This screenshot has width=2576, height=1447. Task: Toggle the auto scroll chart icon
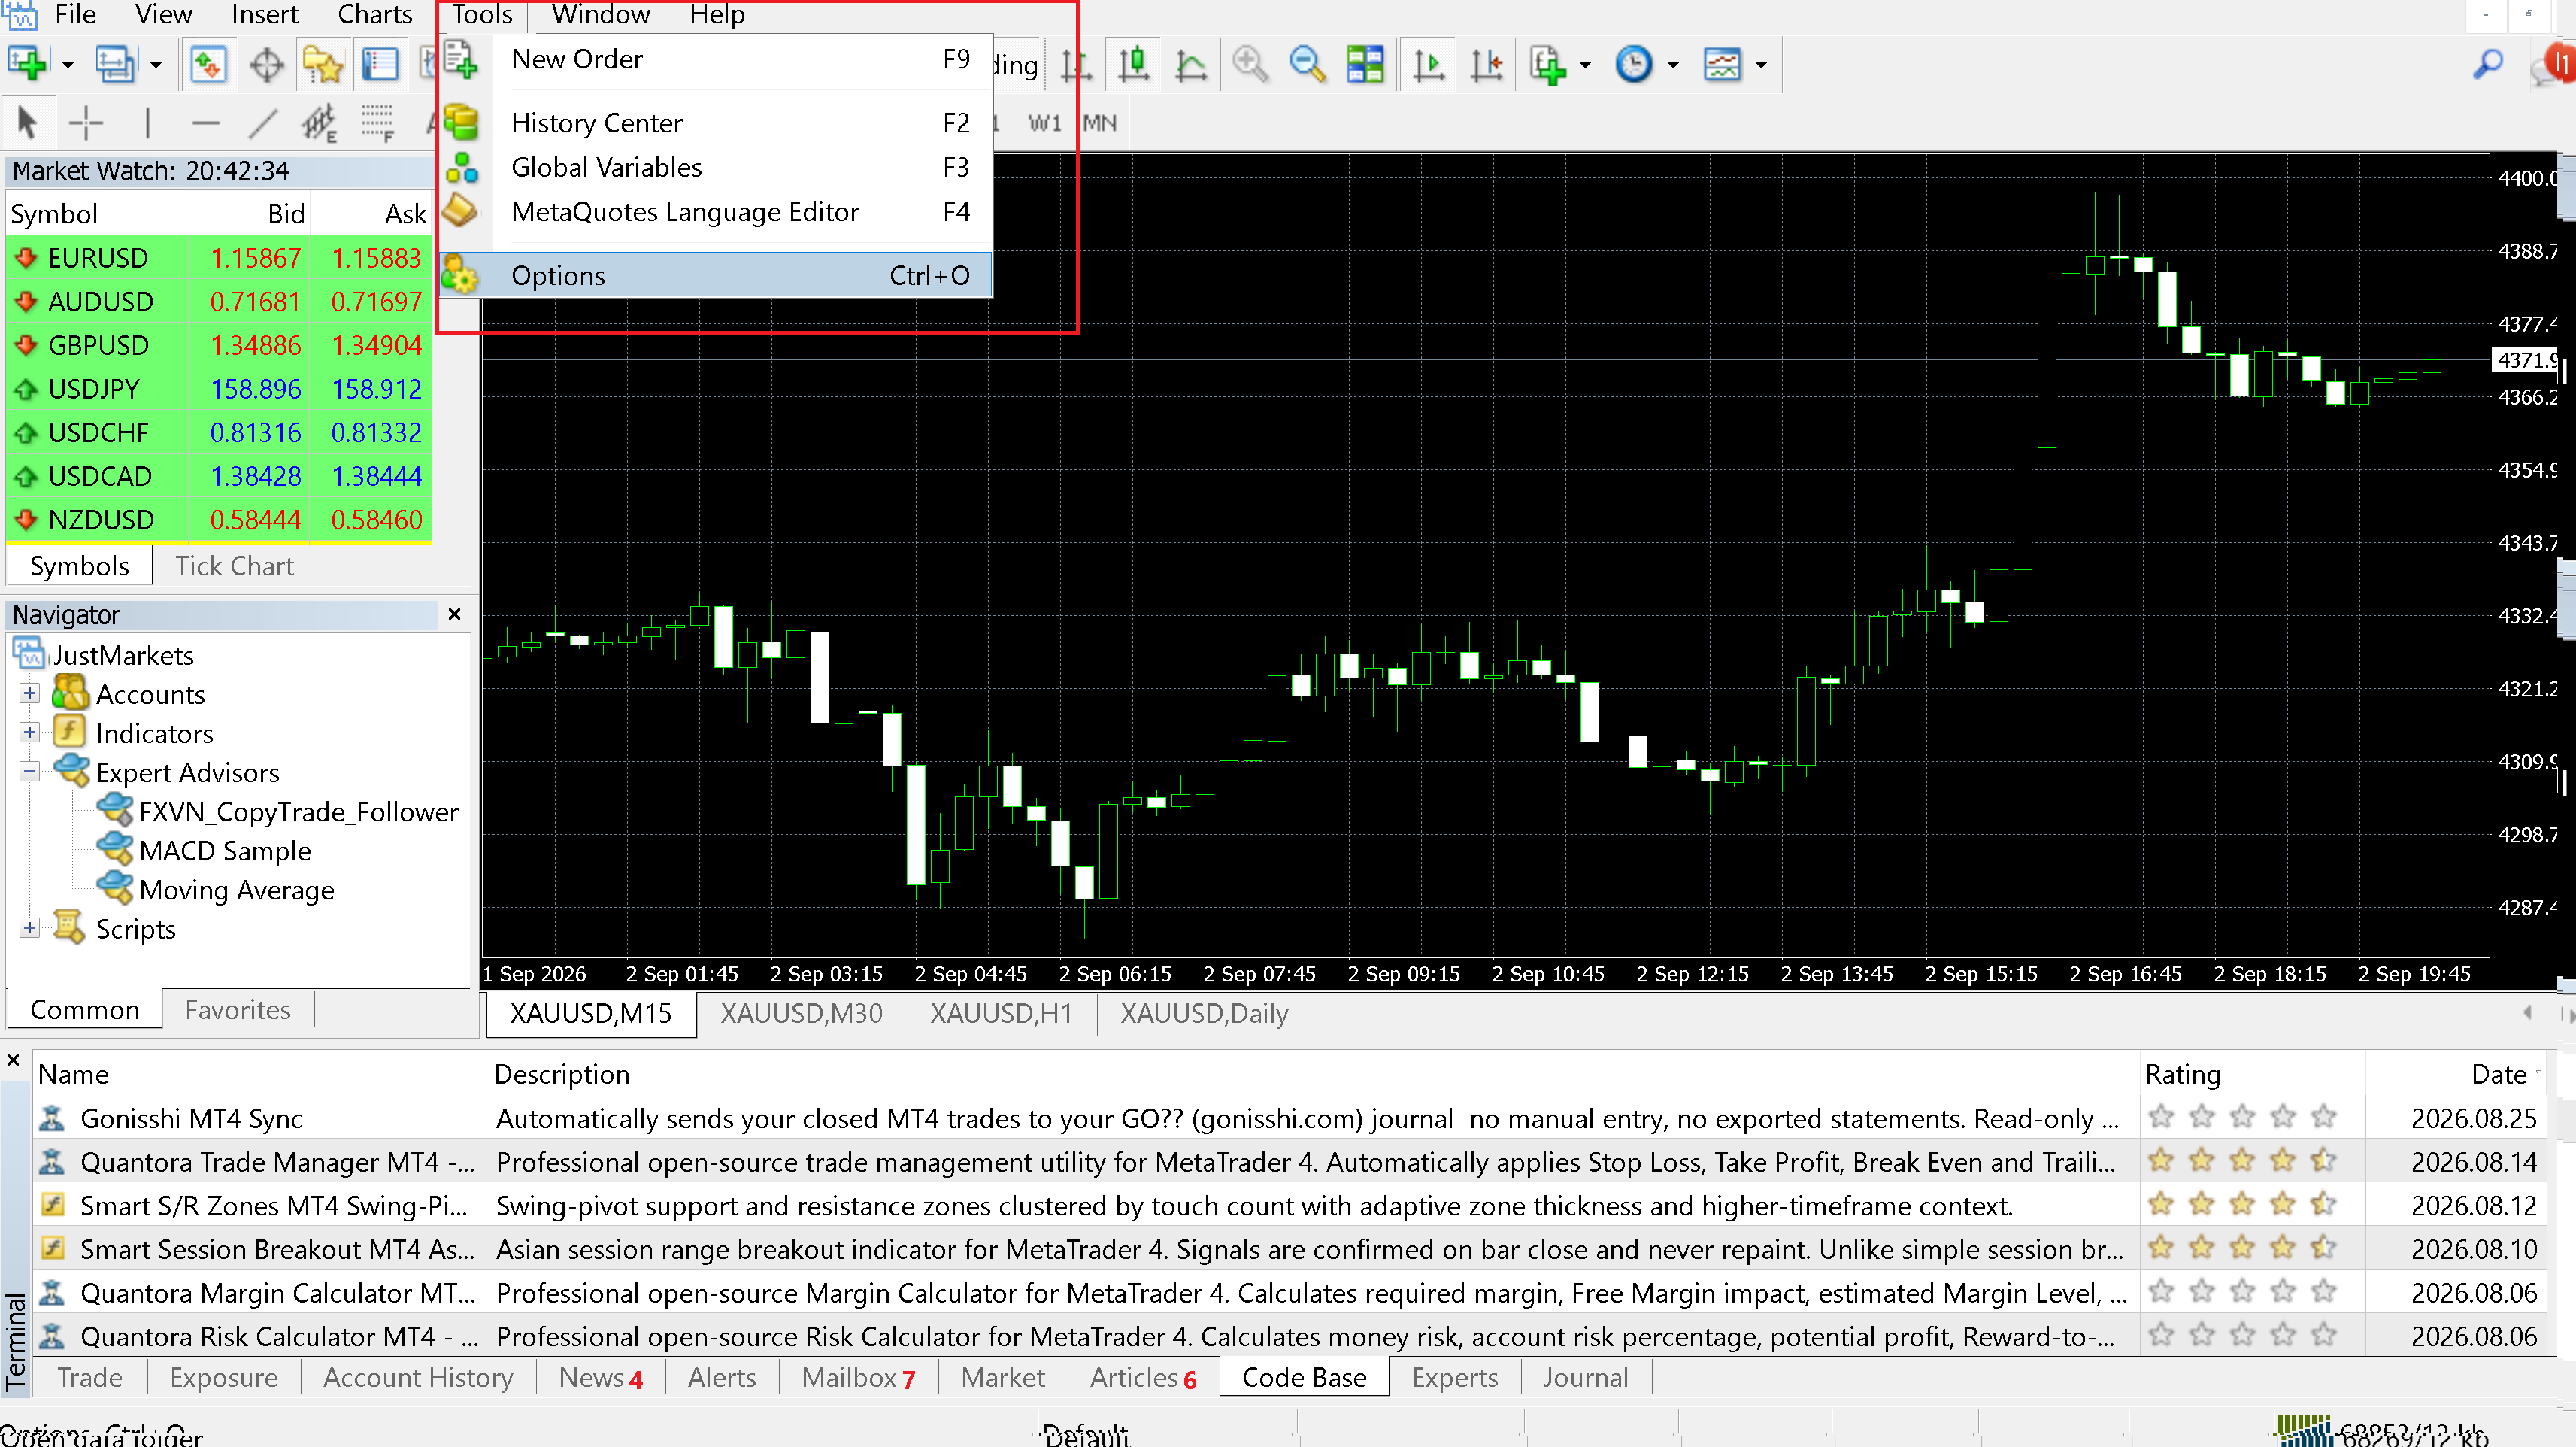pyautogui.click(x=1429, y=65)
